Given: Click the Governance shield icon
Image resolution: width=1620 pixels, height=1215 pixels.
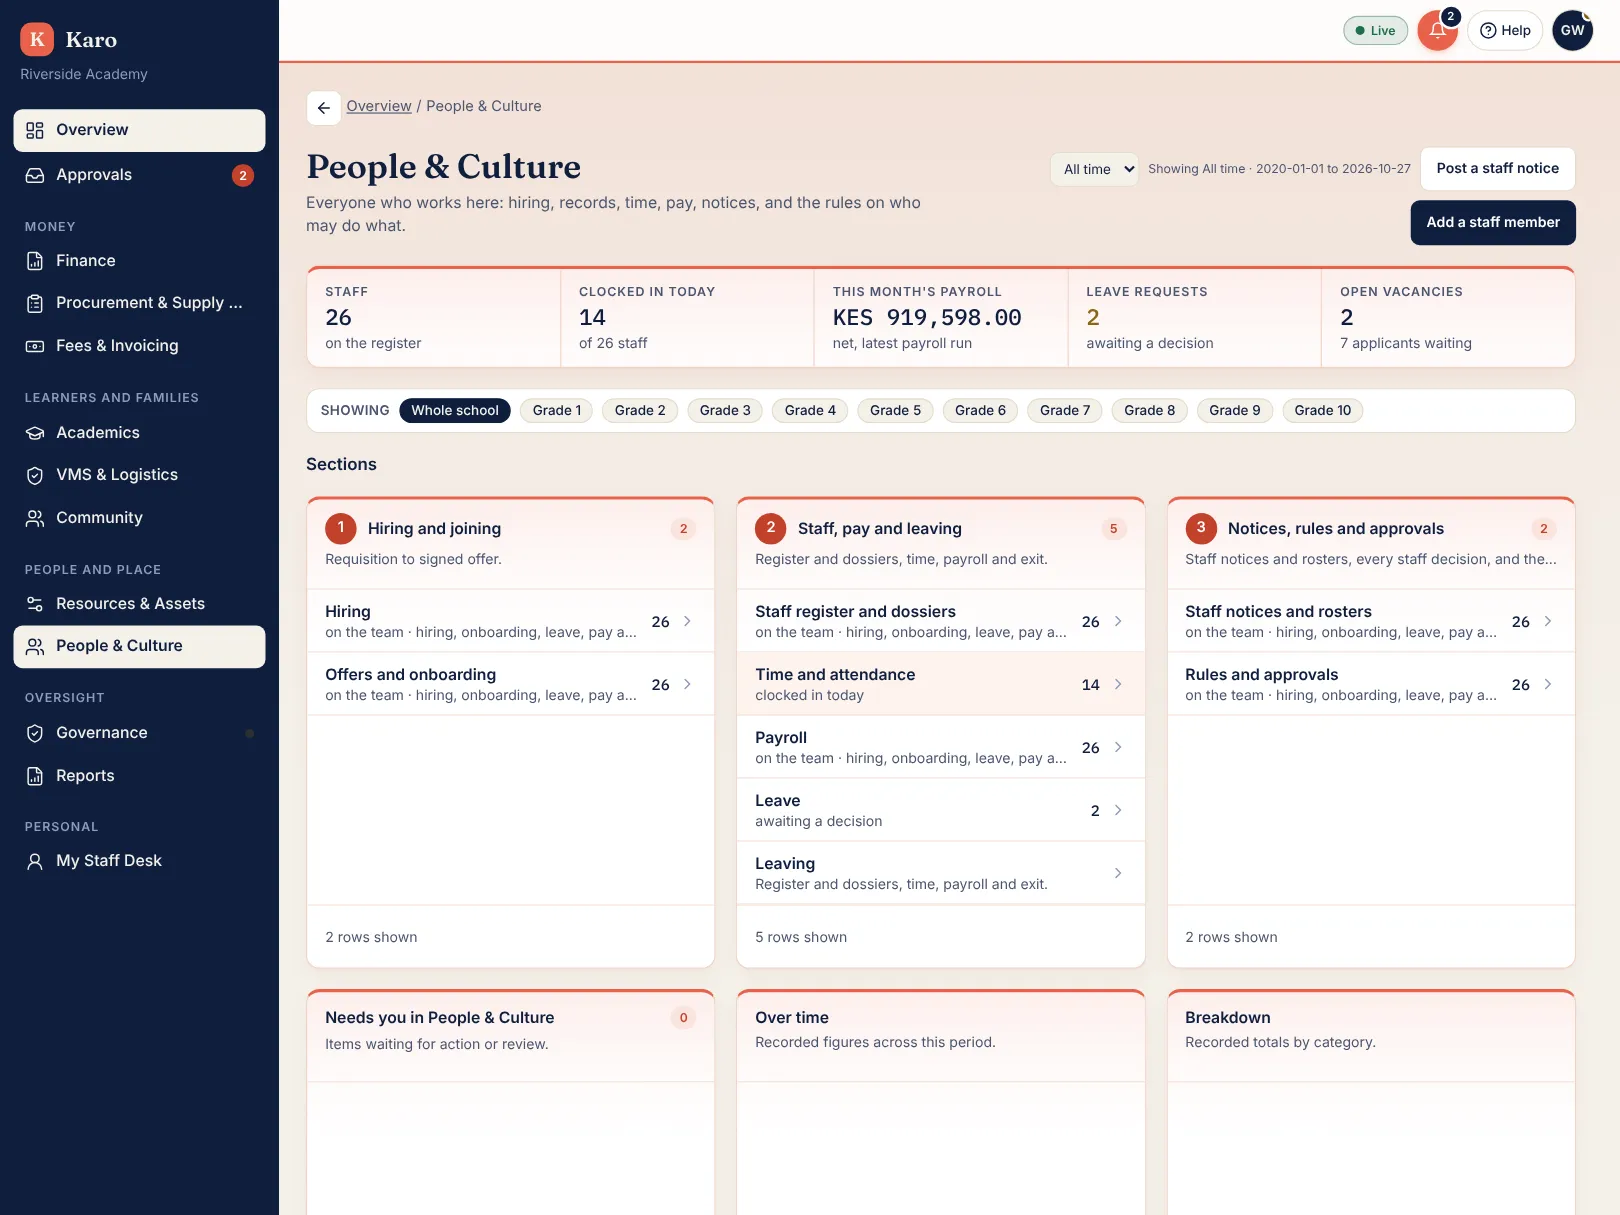Looking at the screenshot, I should click(x=35, y=733).
